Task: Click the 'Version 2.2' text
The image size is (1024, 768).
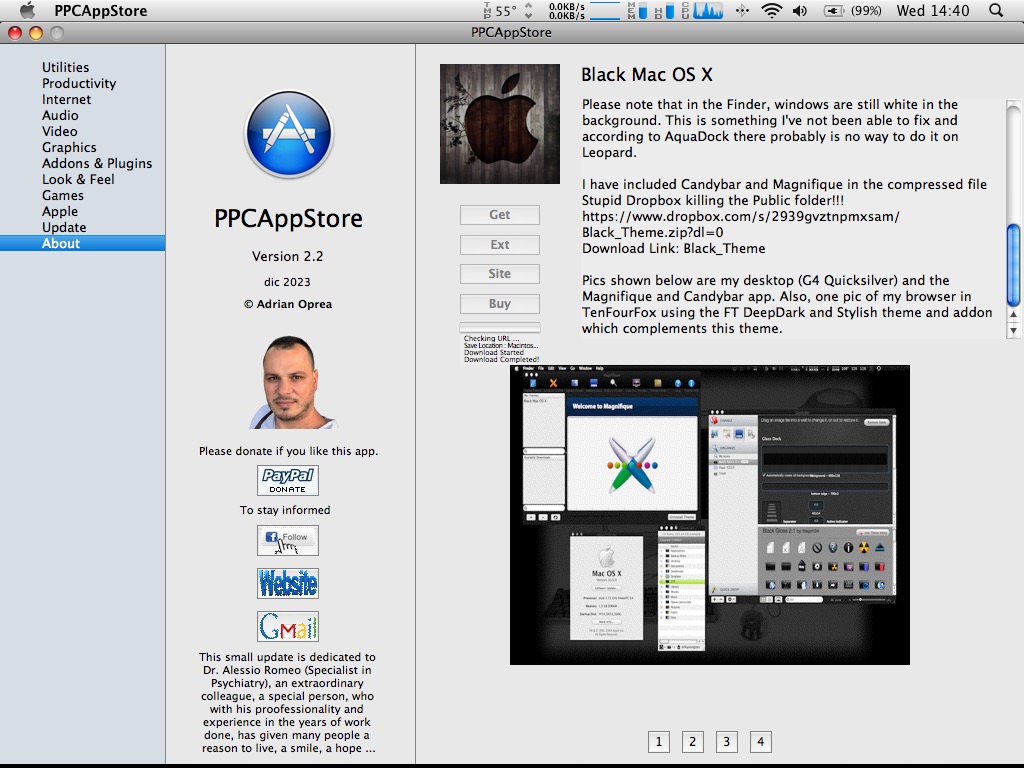Action: pyautogui.click(x=287, y=257)
